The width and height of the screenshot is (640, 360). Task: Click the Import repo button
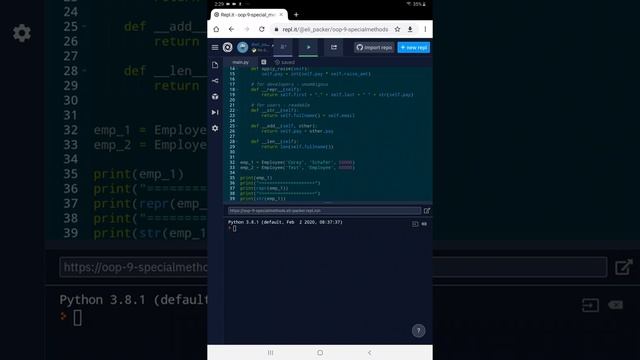[374, 47]
